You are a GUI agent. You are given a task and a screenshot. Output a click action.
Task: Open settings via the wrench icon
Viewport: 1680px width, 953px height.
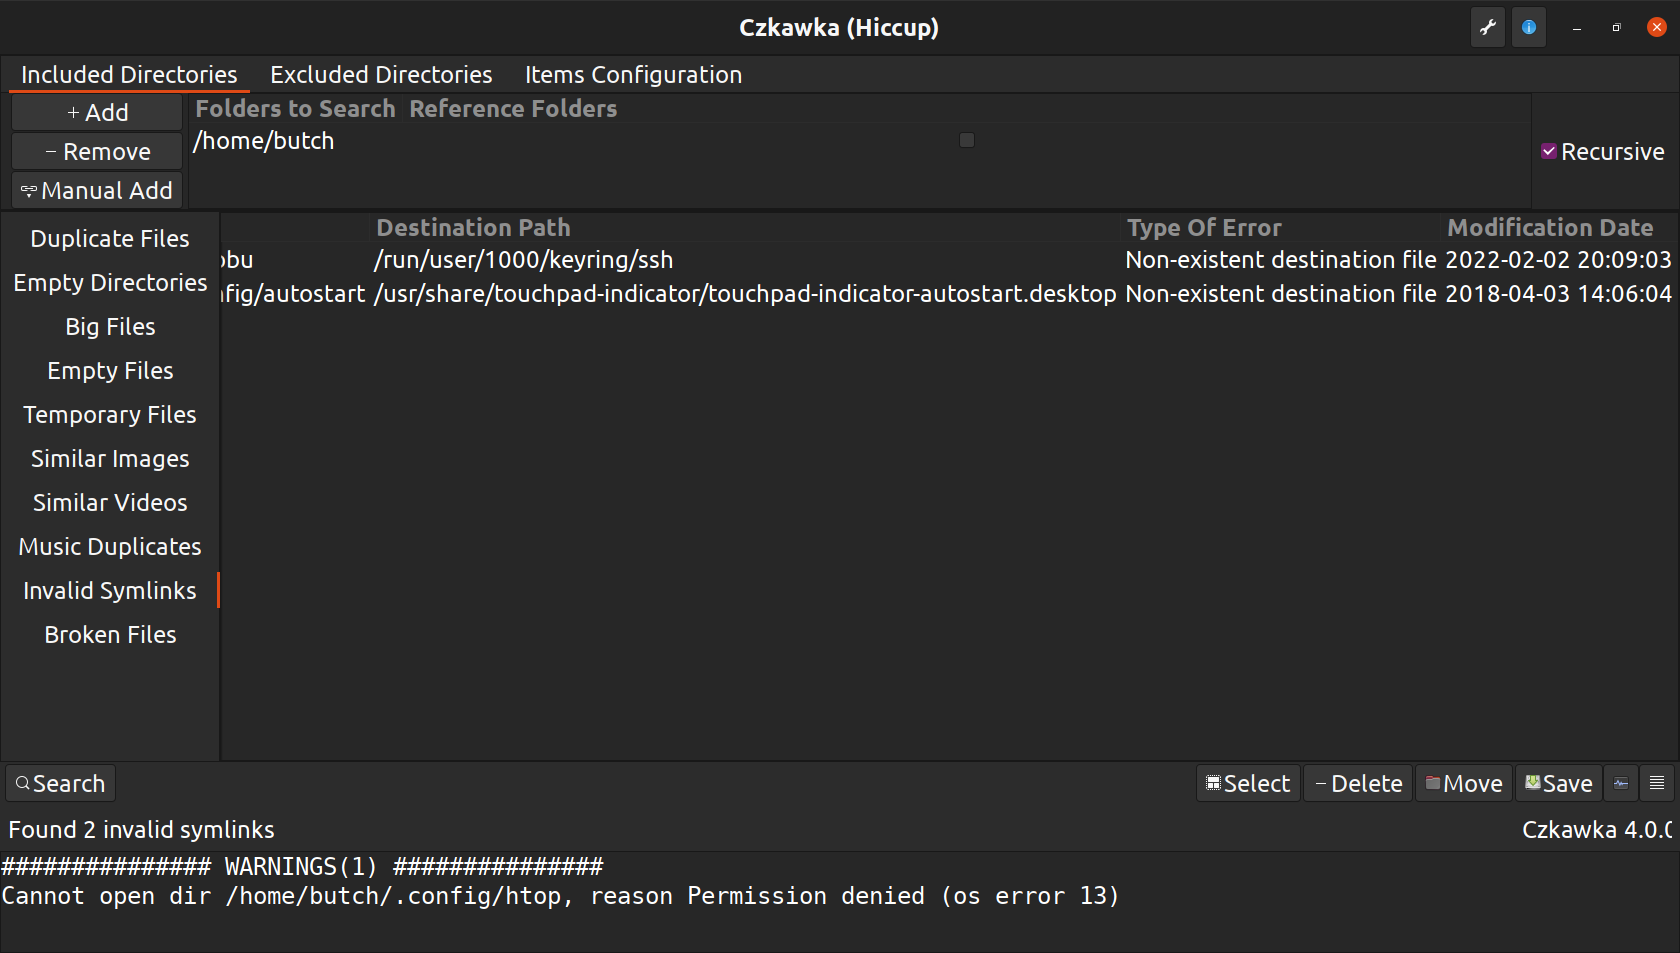[x=1487, y=27]
